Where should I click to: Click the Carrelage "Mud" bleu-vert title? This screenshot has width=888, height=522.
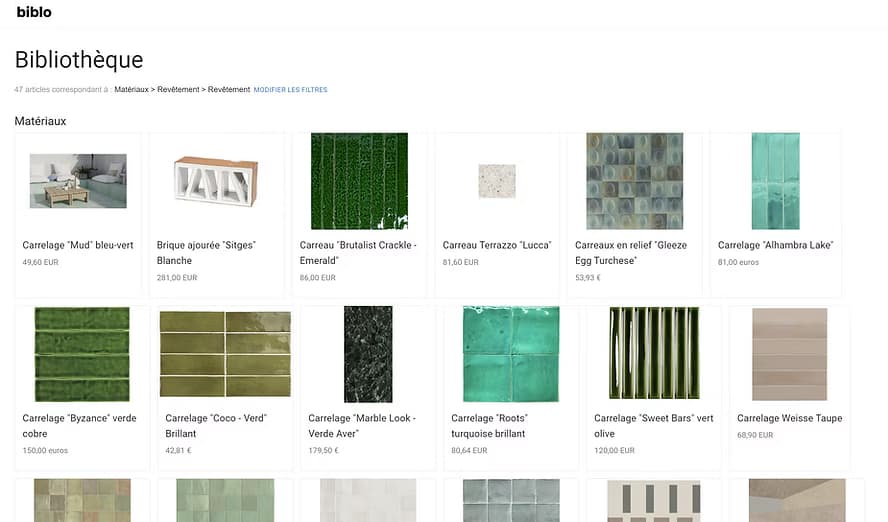tap(77, 245)
